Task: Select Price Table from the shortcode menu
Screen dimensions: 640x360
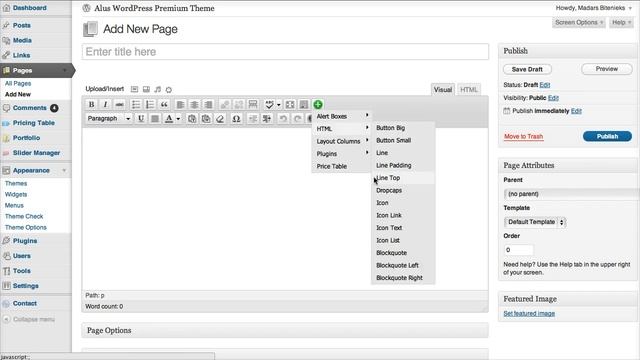Action: coord(342,166)
